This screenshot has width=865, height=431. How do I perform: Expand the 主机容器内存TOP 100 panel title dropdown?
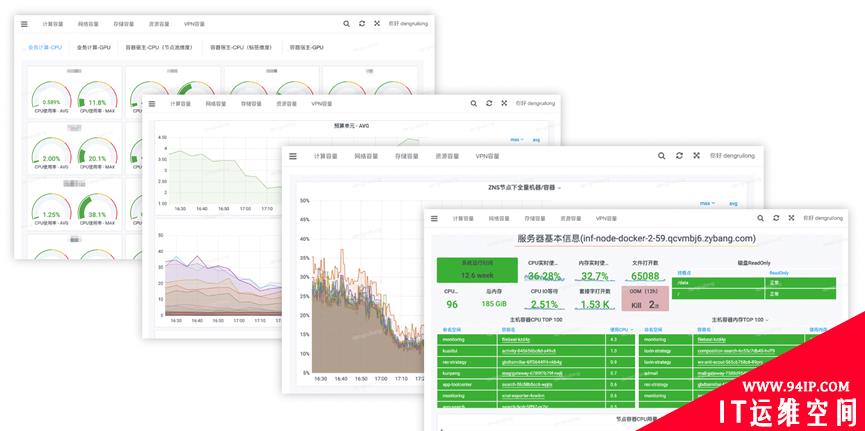click(740, 320)
